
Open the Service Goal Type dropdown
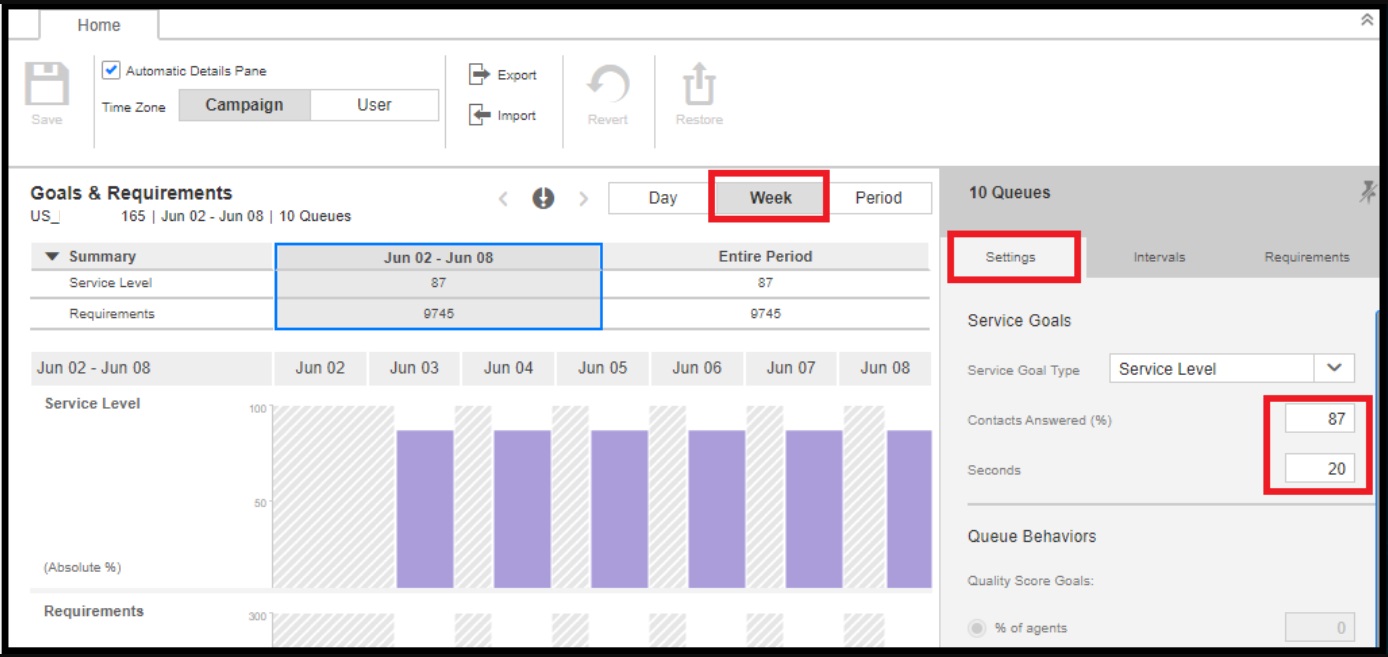[1334, 368]
